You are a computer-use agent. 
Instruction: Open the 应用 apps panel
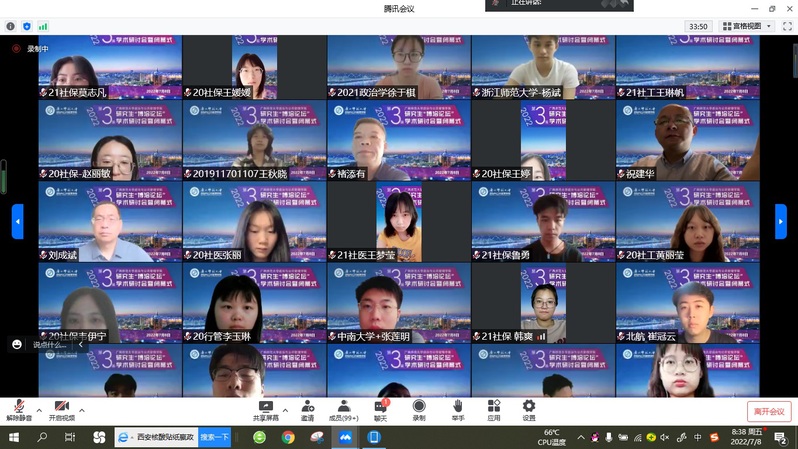[493, 409]
